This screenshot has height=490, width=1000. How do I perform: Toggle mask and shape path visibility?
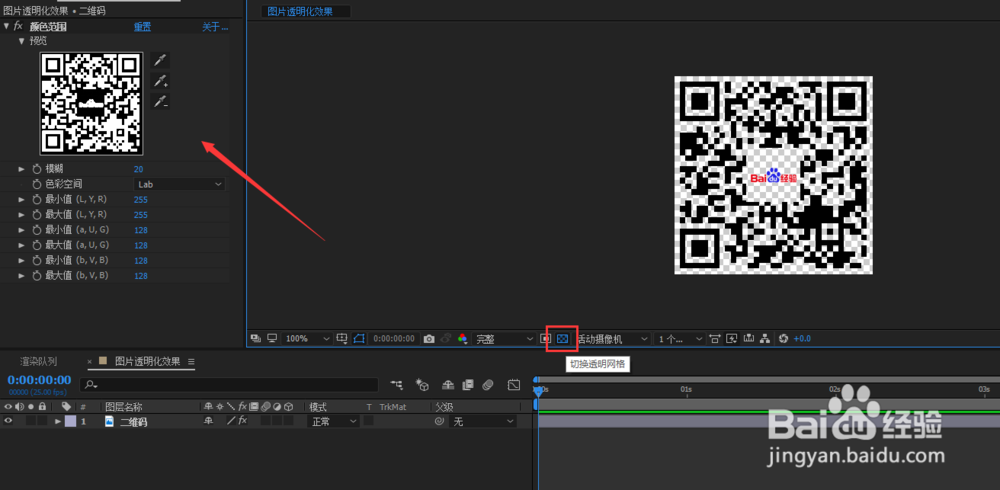pyautogui.click(x=360, y=338)
